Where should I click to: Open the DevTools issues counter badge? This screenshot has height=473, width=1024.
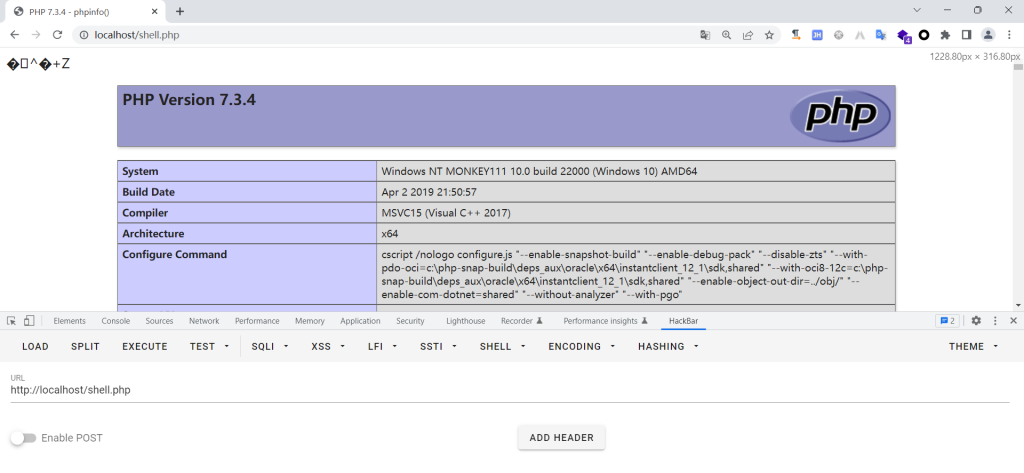946,321
